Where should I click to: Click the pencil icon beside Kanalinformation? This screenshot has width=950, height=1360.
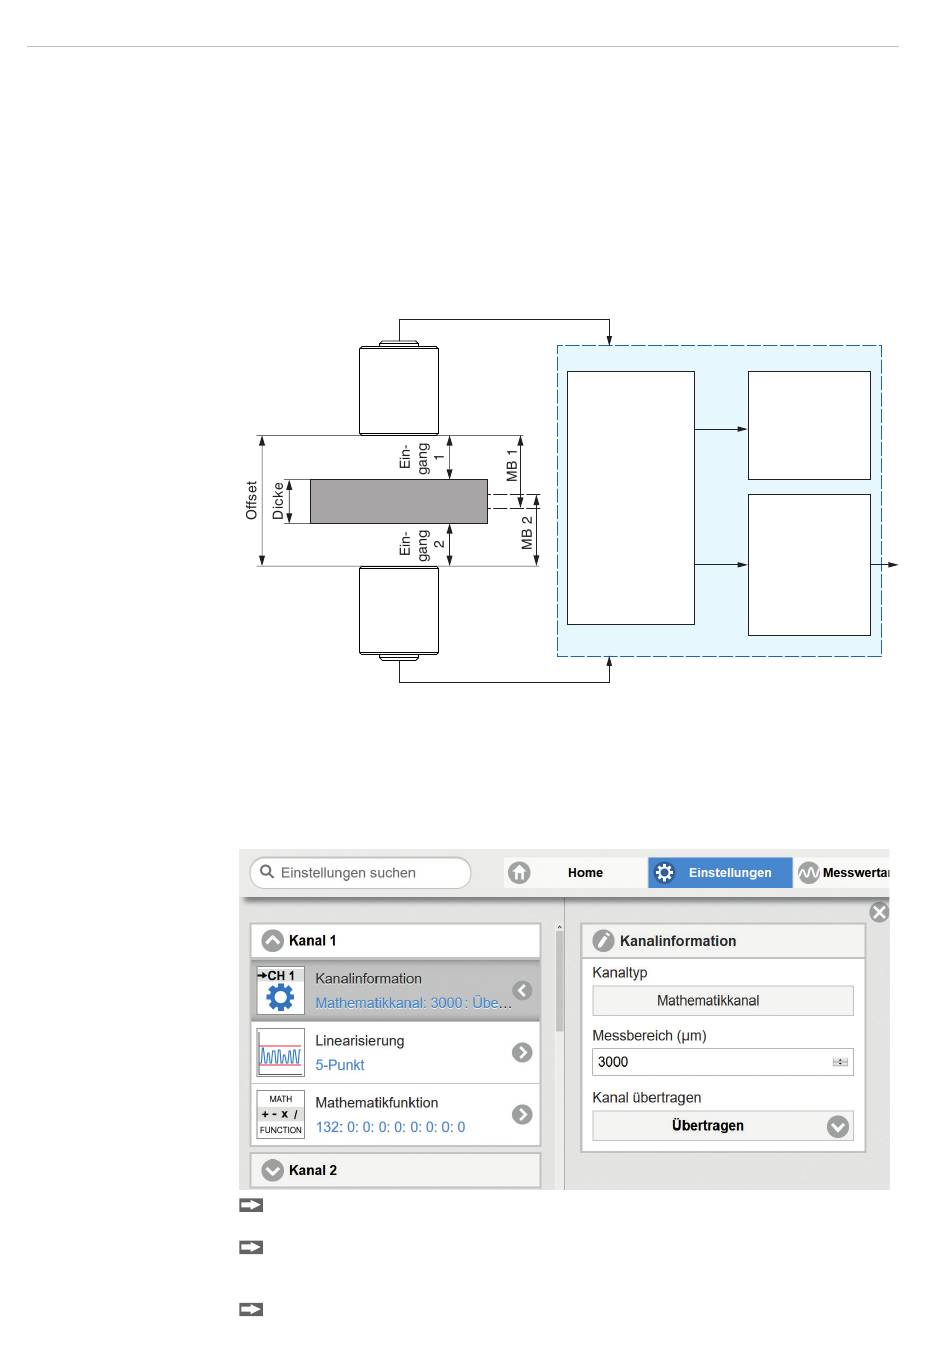point(603,941)
